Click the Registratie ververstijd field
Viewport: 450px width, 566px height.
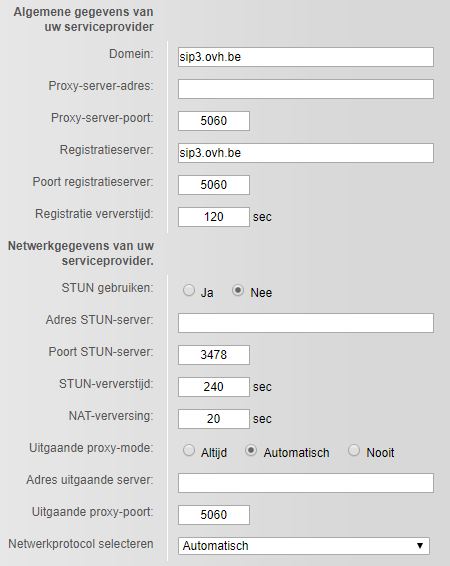[214, 217]
